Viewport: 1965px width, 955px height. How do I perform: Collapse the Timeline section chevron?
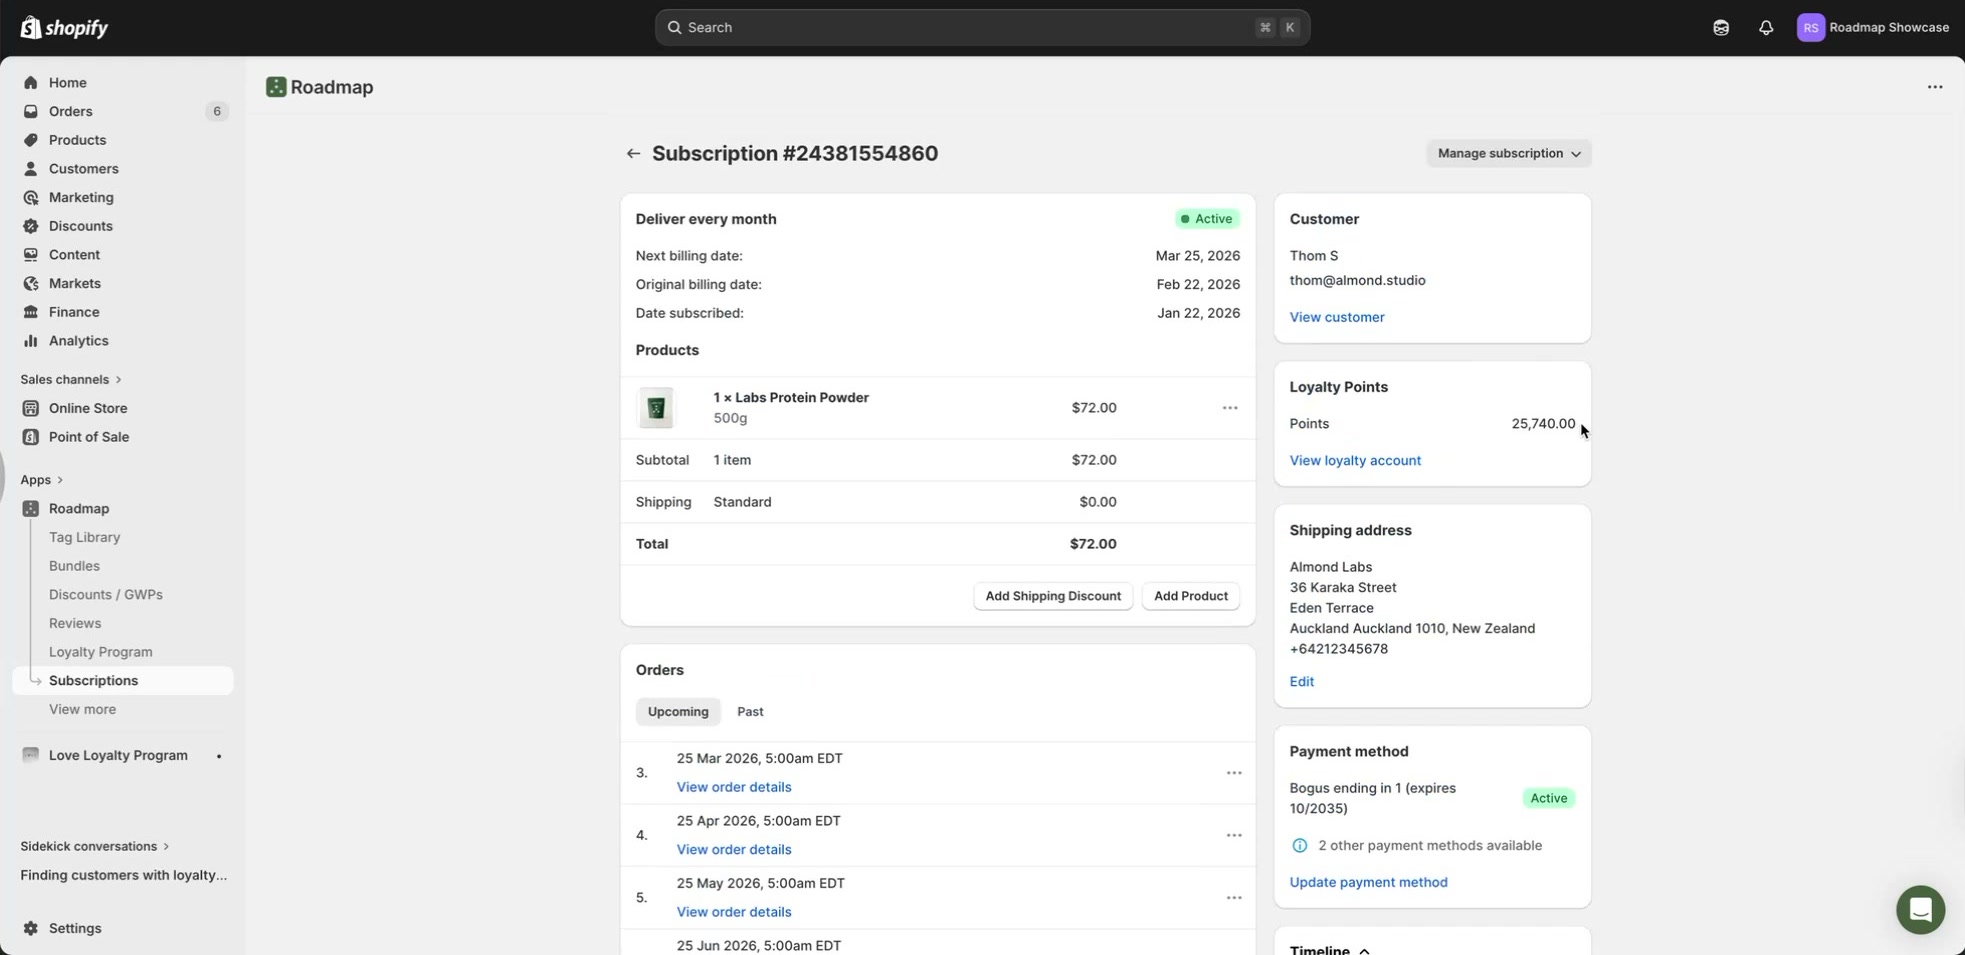point(1365,950)
